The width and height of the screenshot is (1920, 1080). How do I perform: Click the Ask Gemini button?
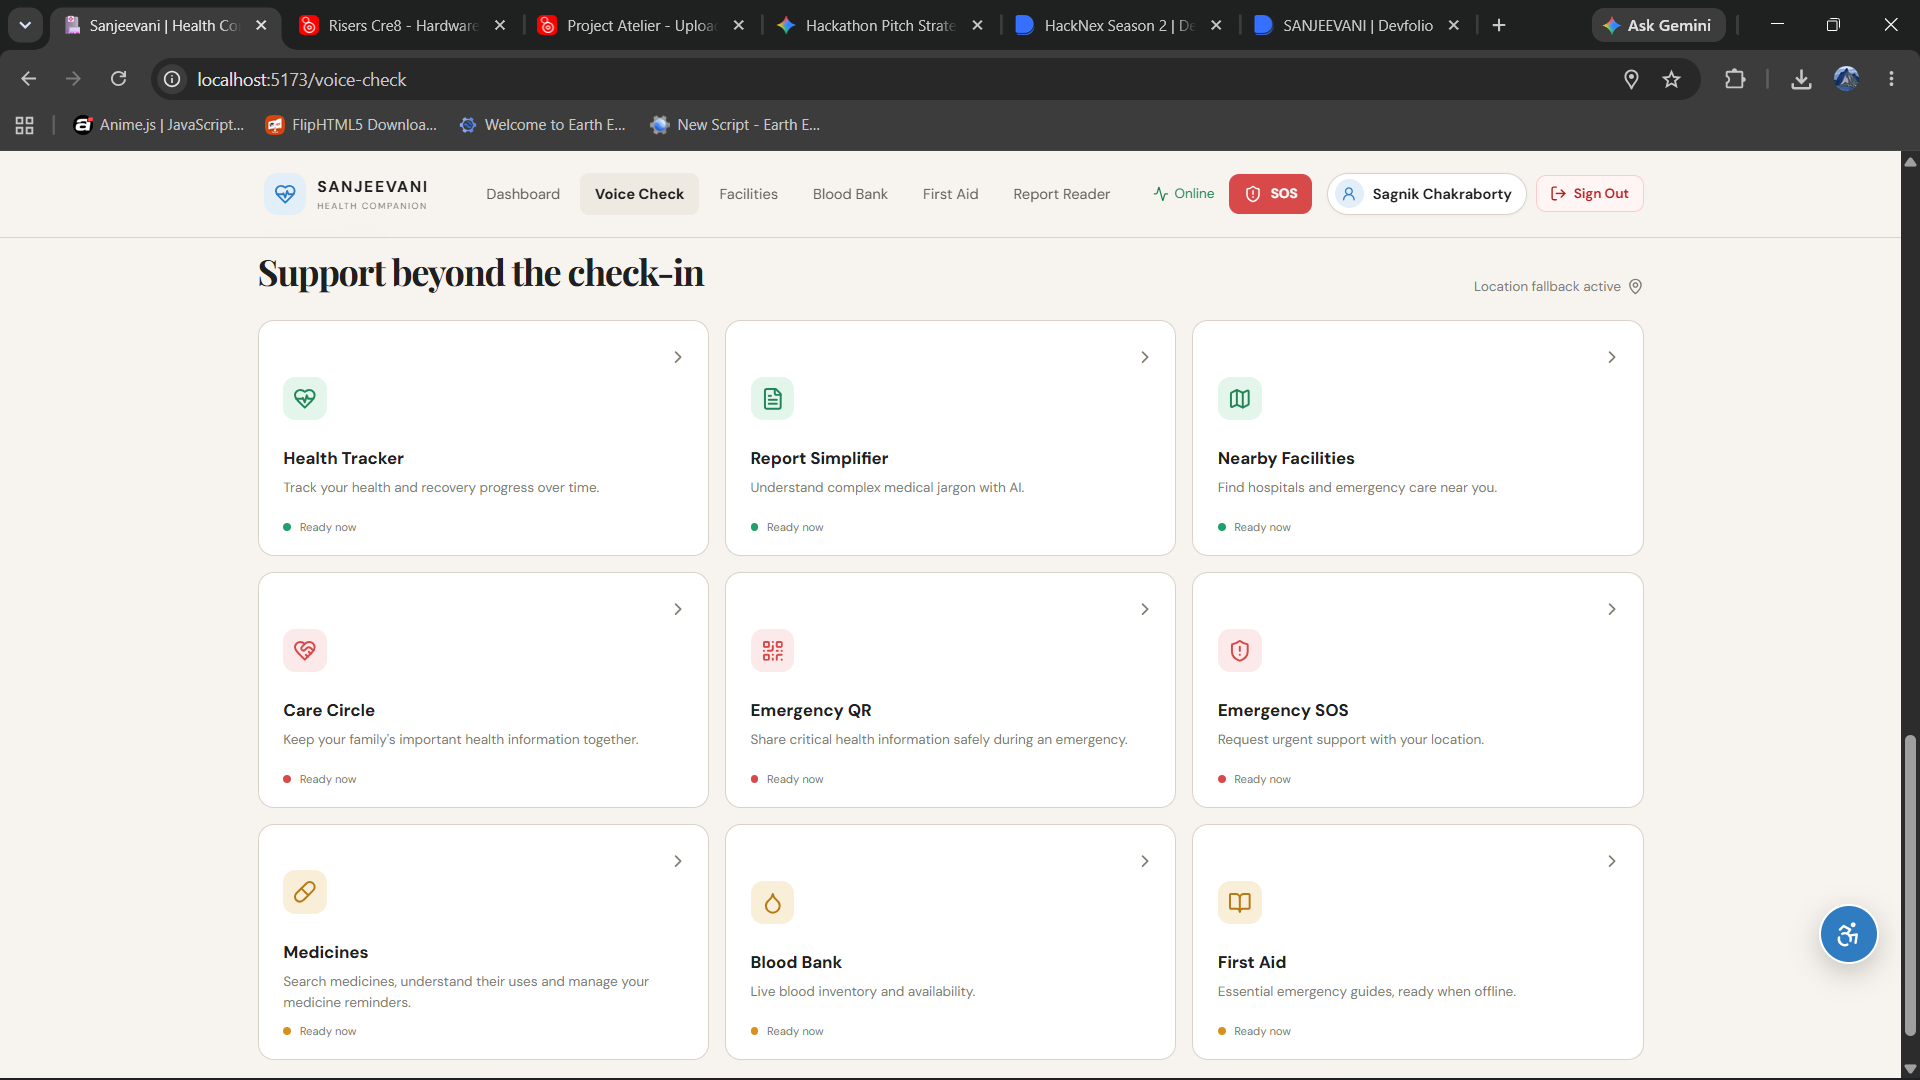click(x=1658, y=26)
